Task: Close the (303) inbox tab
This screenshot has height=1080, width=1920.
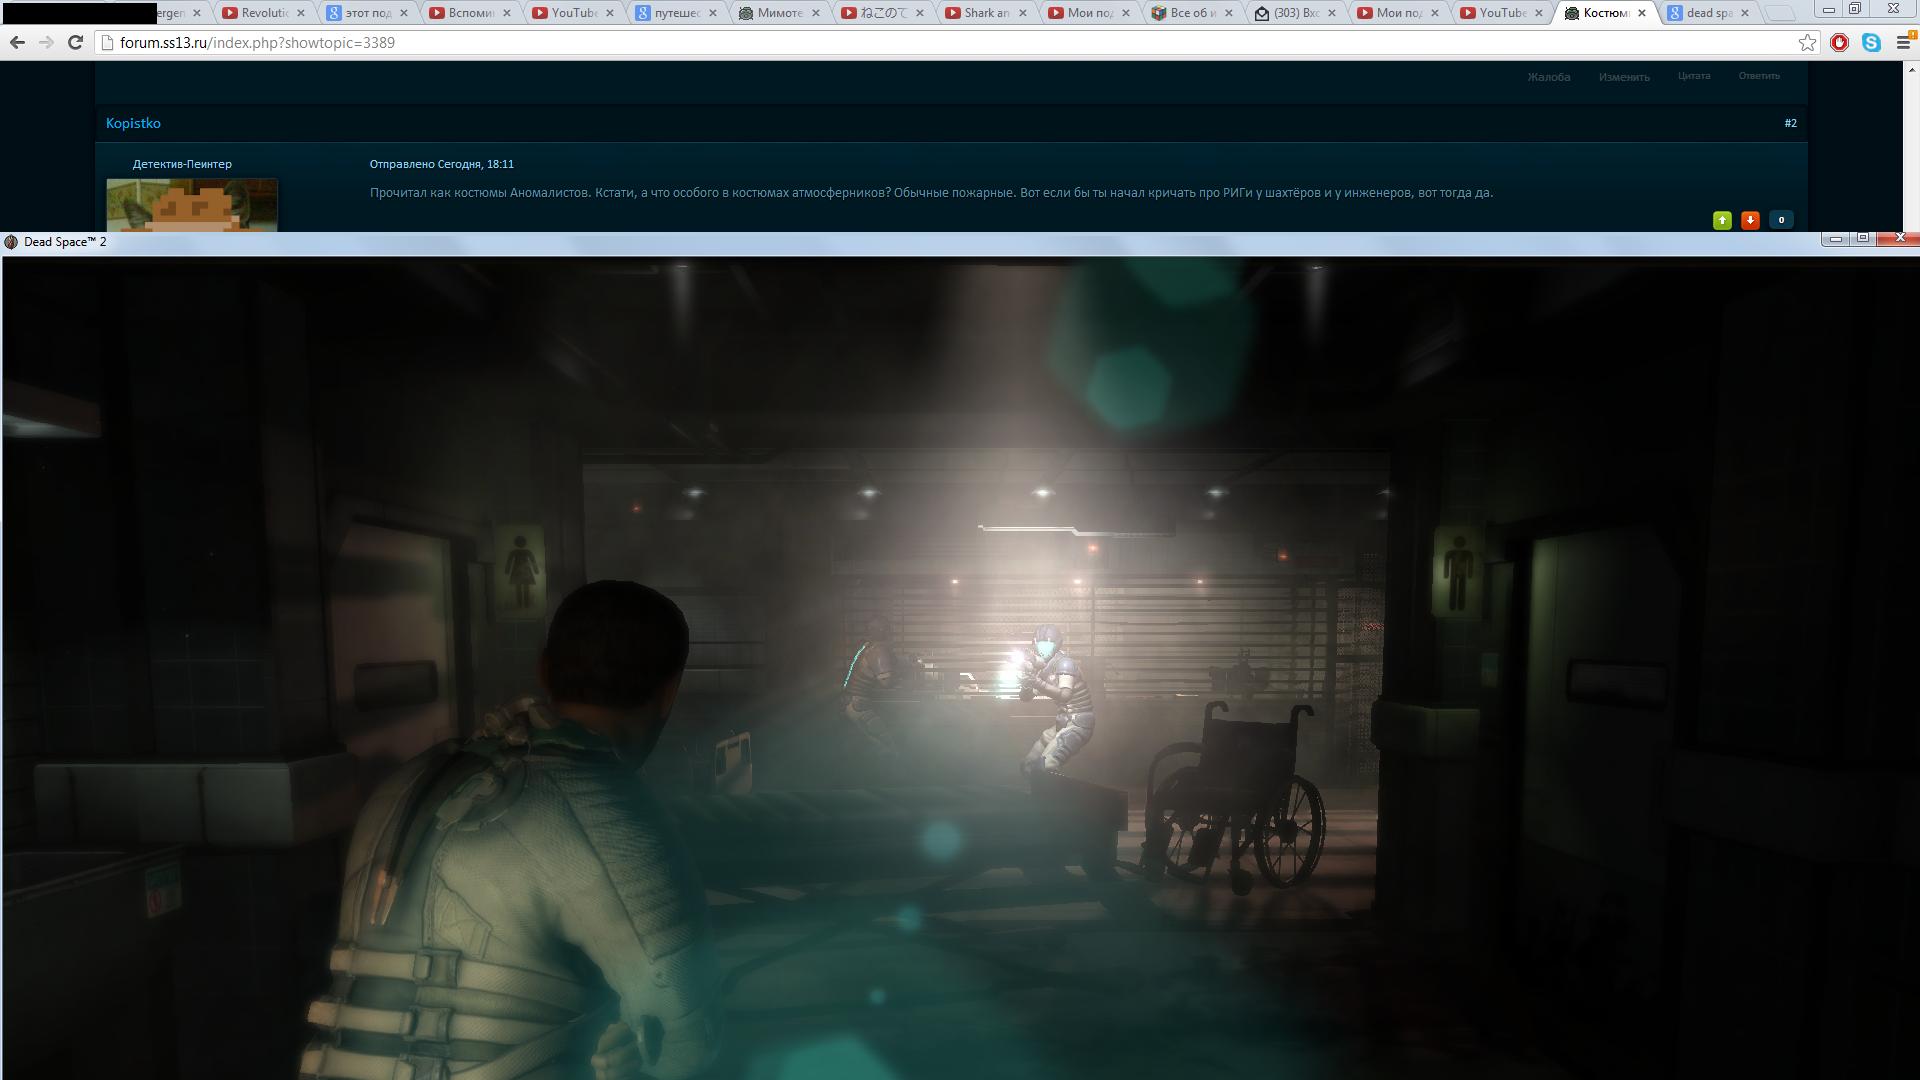Action: click(1332, 13)
